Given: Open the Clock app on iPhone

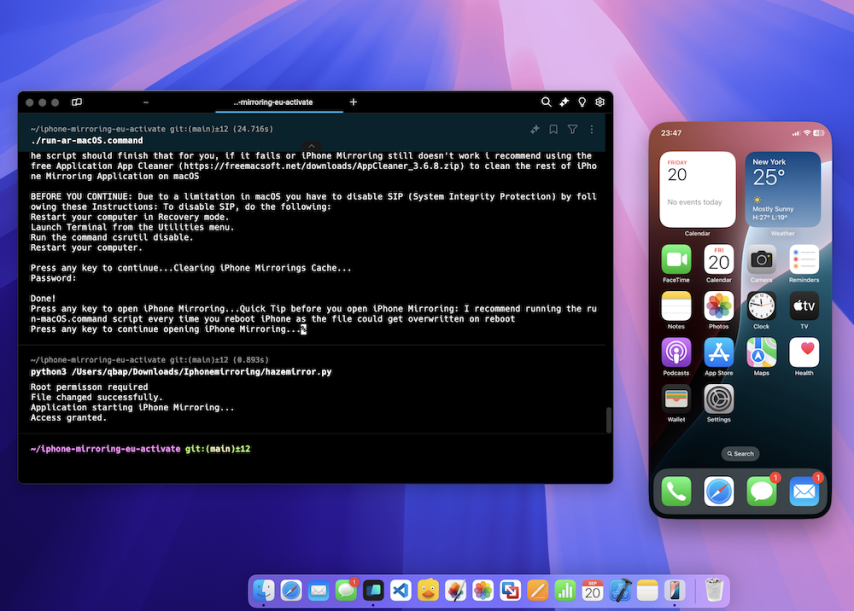Looking at the screenshot, I should [x=761, y=306].
